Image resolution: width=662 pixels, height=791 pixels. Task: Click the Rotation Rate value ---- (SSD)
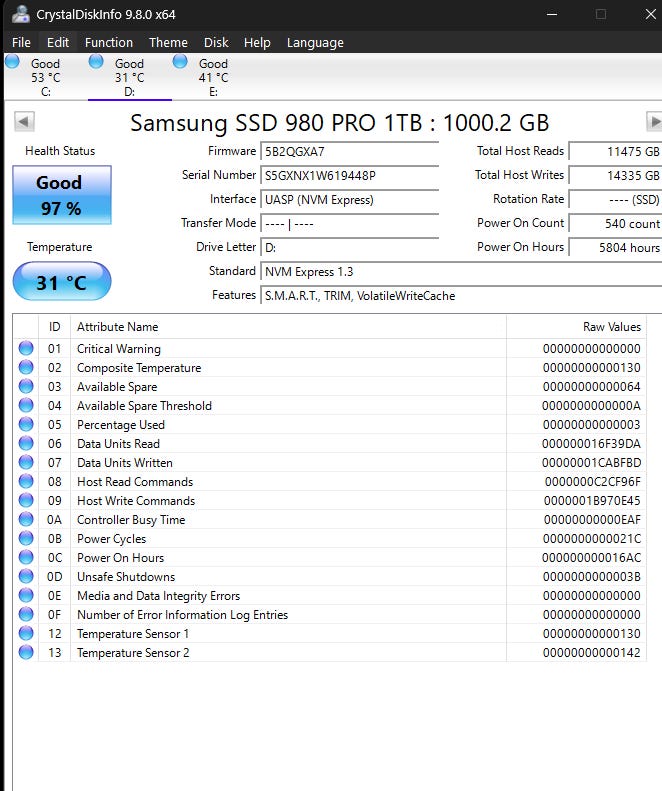coord(615,200)
